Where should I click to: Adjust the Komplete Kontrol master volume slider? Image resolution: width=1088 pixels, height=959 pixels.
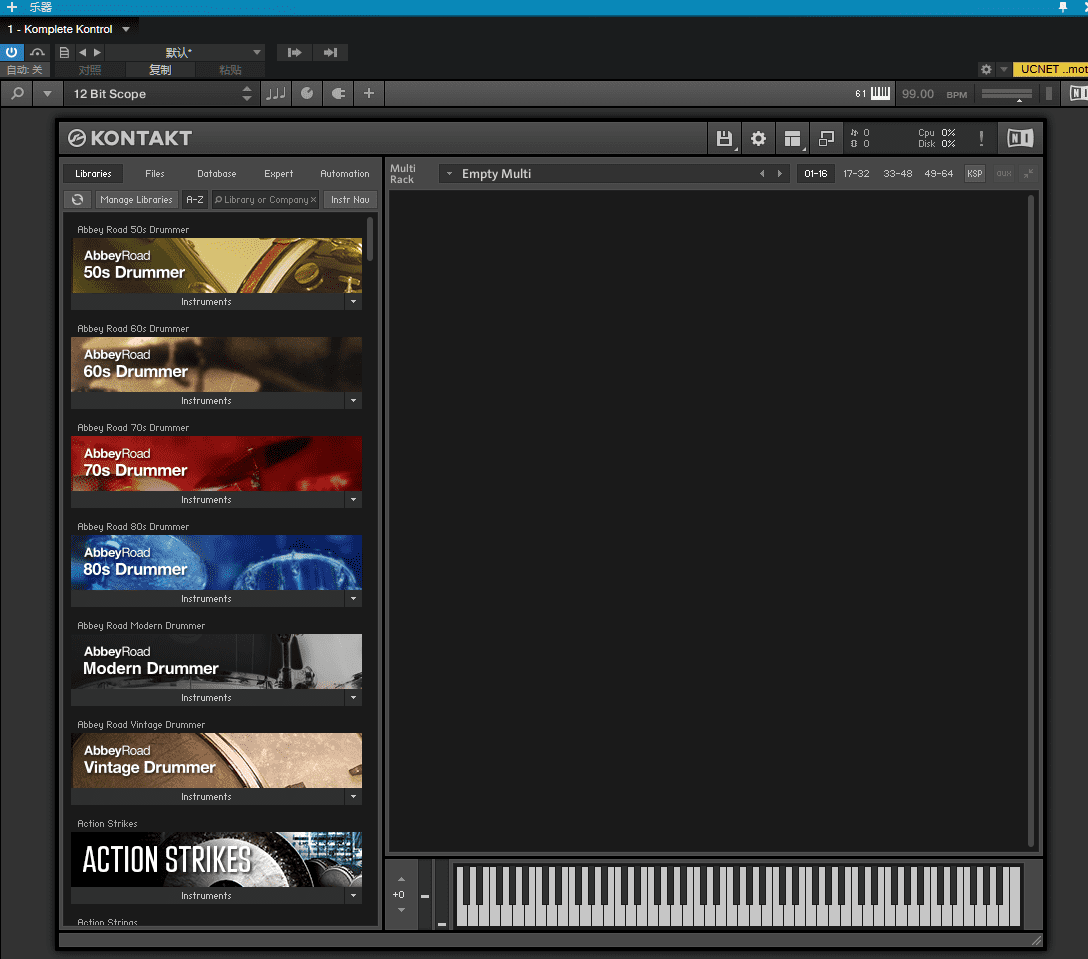(x=1007, y=94)
